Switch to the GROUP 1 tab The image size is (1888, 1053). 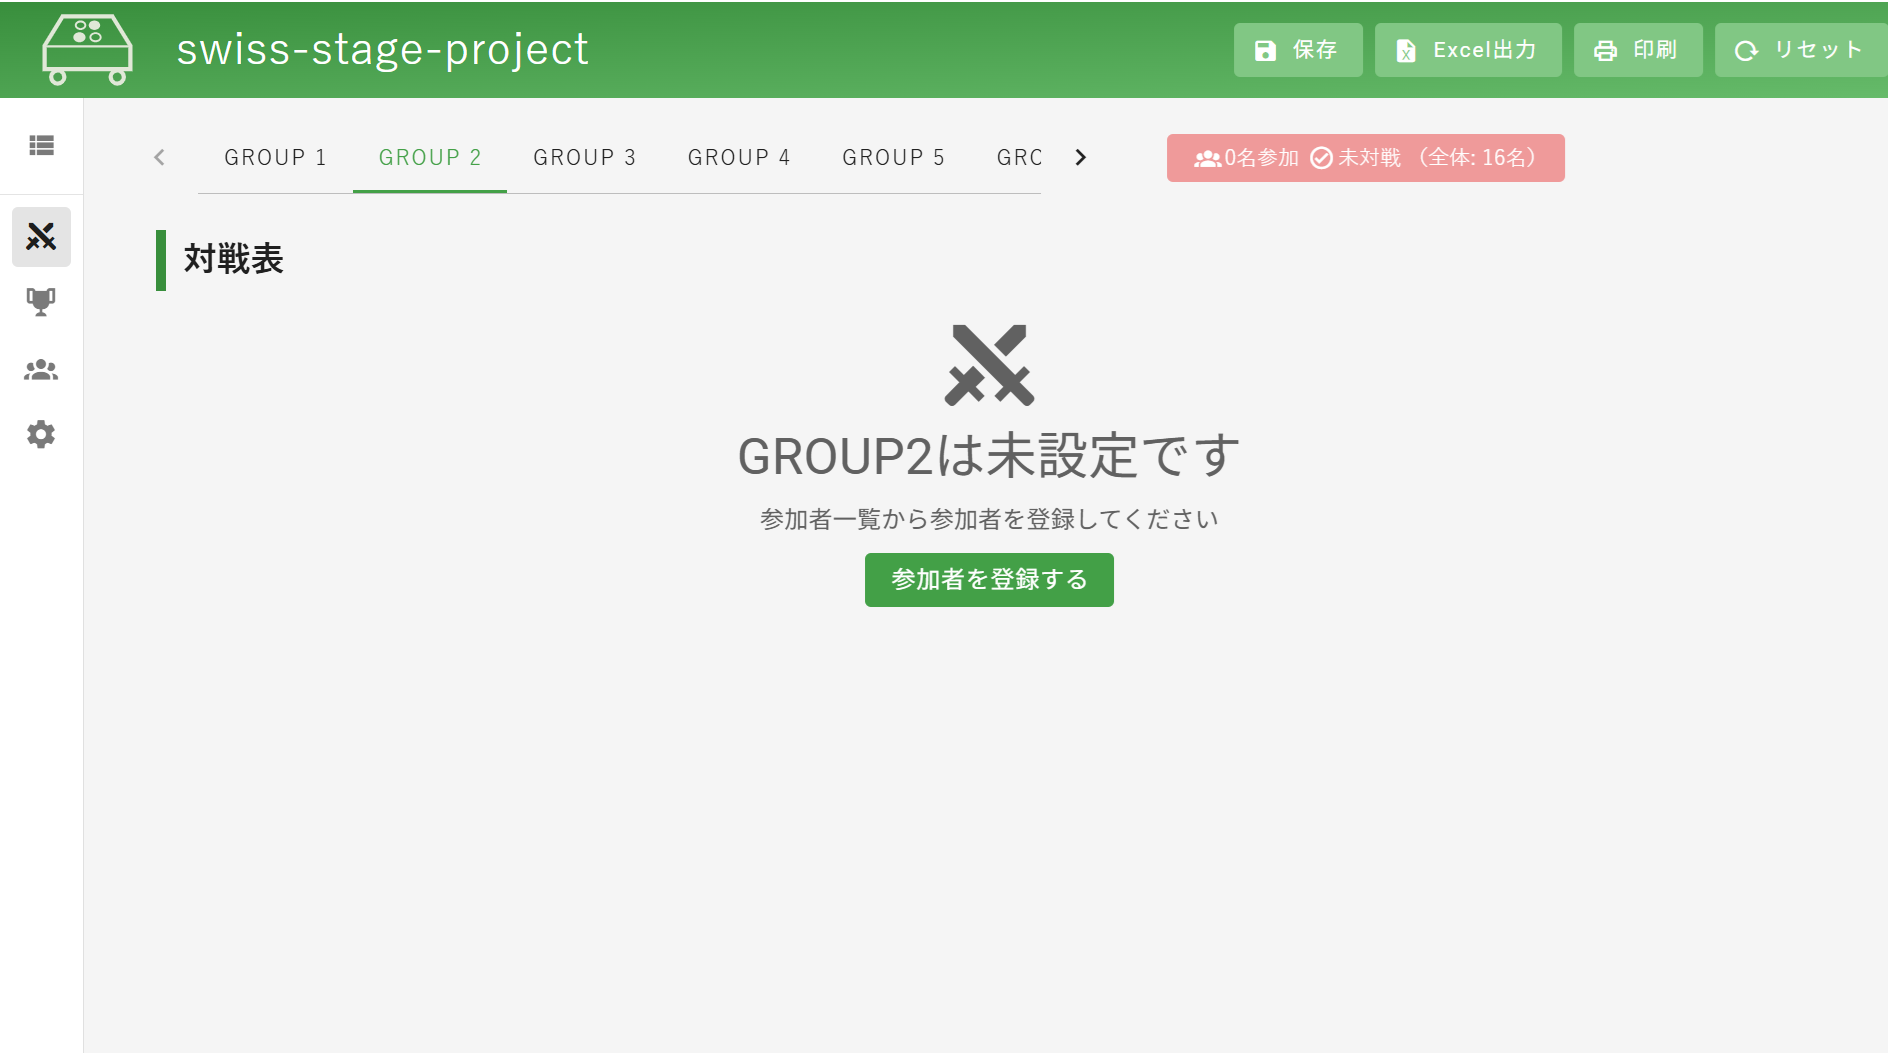click(x=275, y=157)
